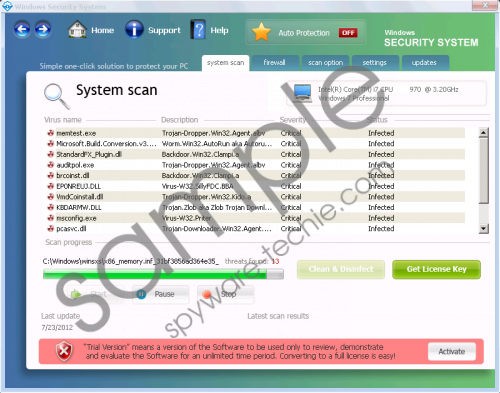Click threat icon beside auditpol.exe

[x=50, y=165]
